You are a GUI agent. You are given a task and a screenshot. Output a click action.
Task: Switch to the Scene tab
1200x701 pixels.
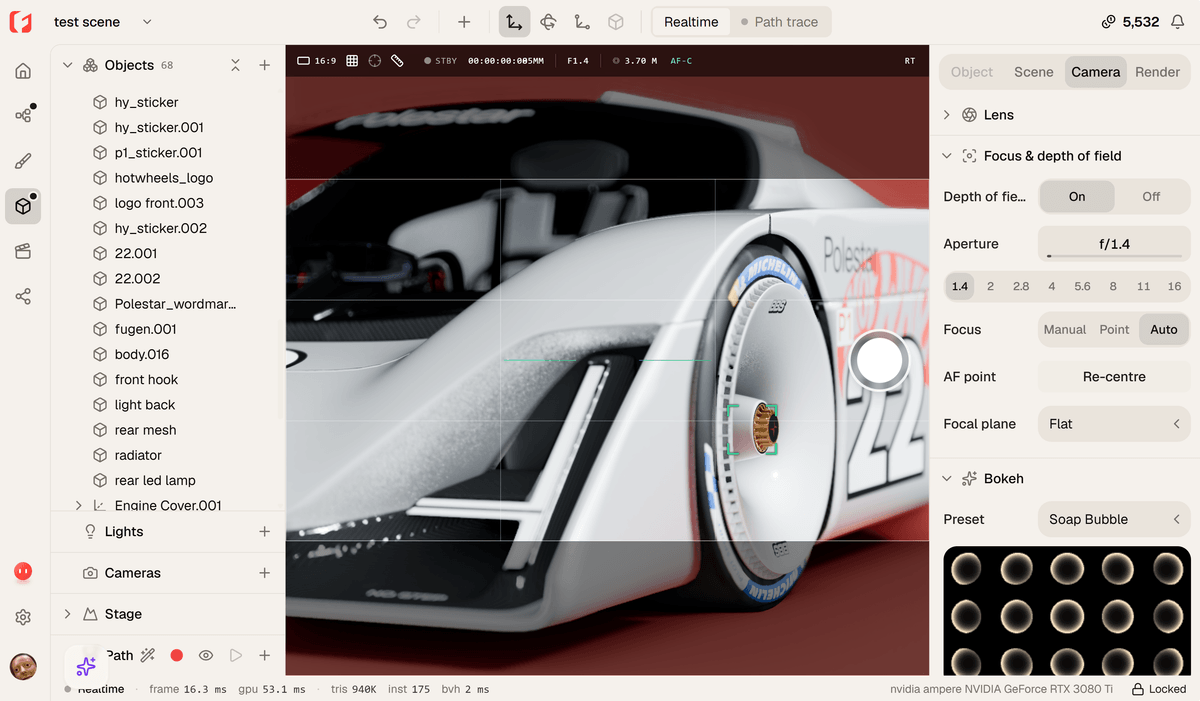tap(1033, 72)
